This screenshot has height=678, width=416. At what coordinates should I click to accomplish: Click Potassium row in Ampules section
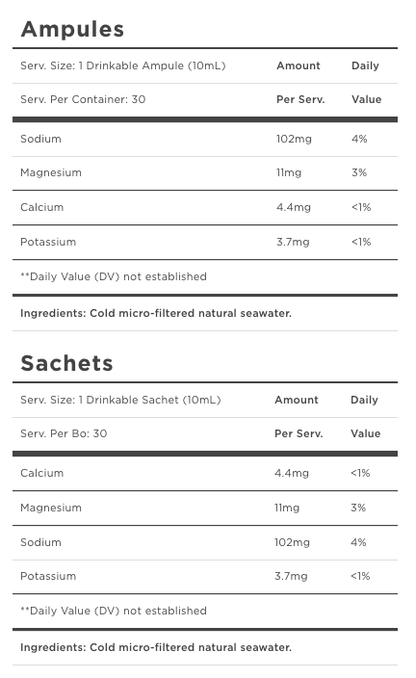click(x=205, y=242)
